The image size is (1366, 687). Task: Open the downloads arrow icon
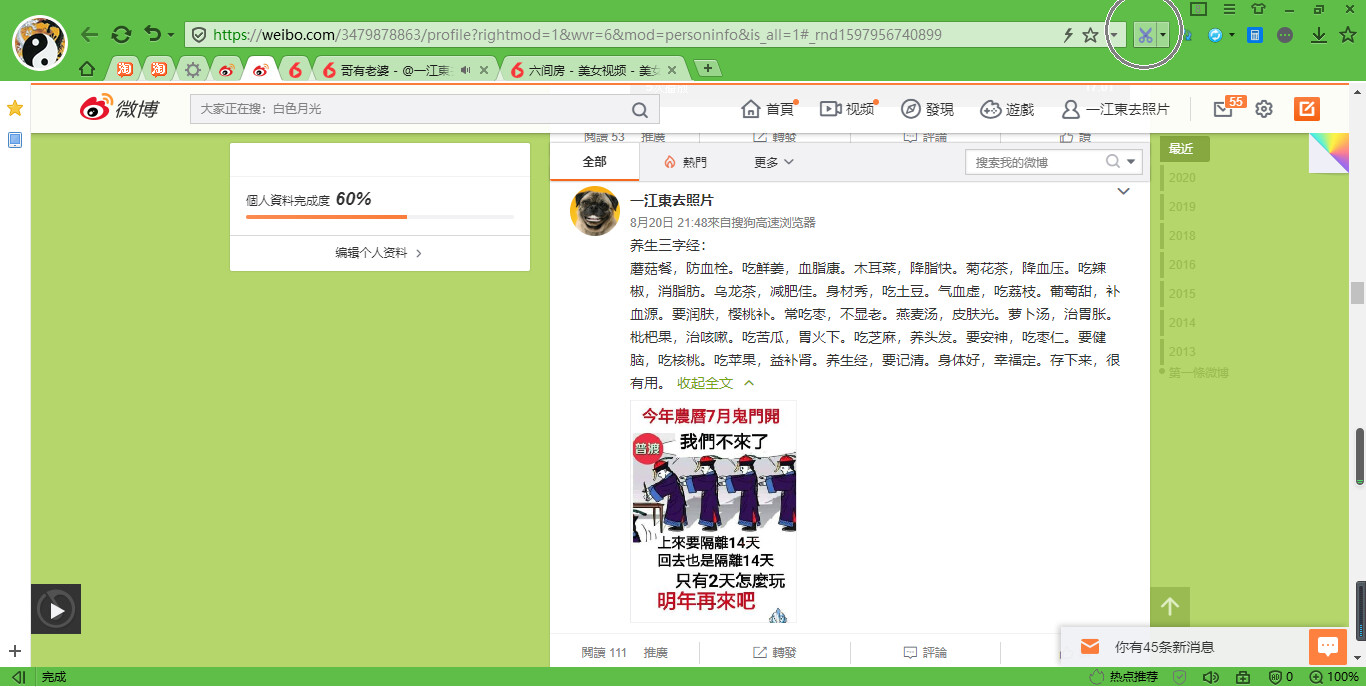(x=1319, y=35)
